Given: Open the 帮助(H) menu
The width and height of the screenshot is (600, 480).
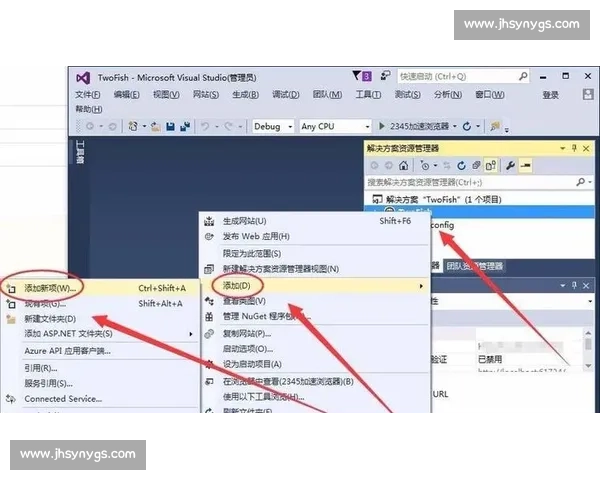Looking at the screenshot, I should [89, 109].
